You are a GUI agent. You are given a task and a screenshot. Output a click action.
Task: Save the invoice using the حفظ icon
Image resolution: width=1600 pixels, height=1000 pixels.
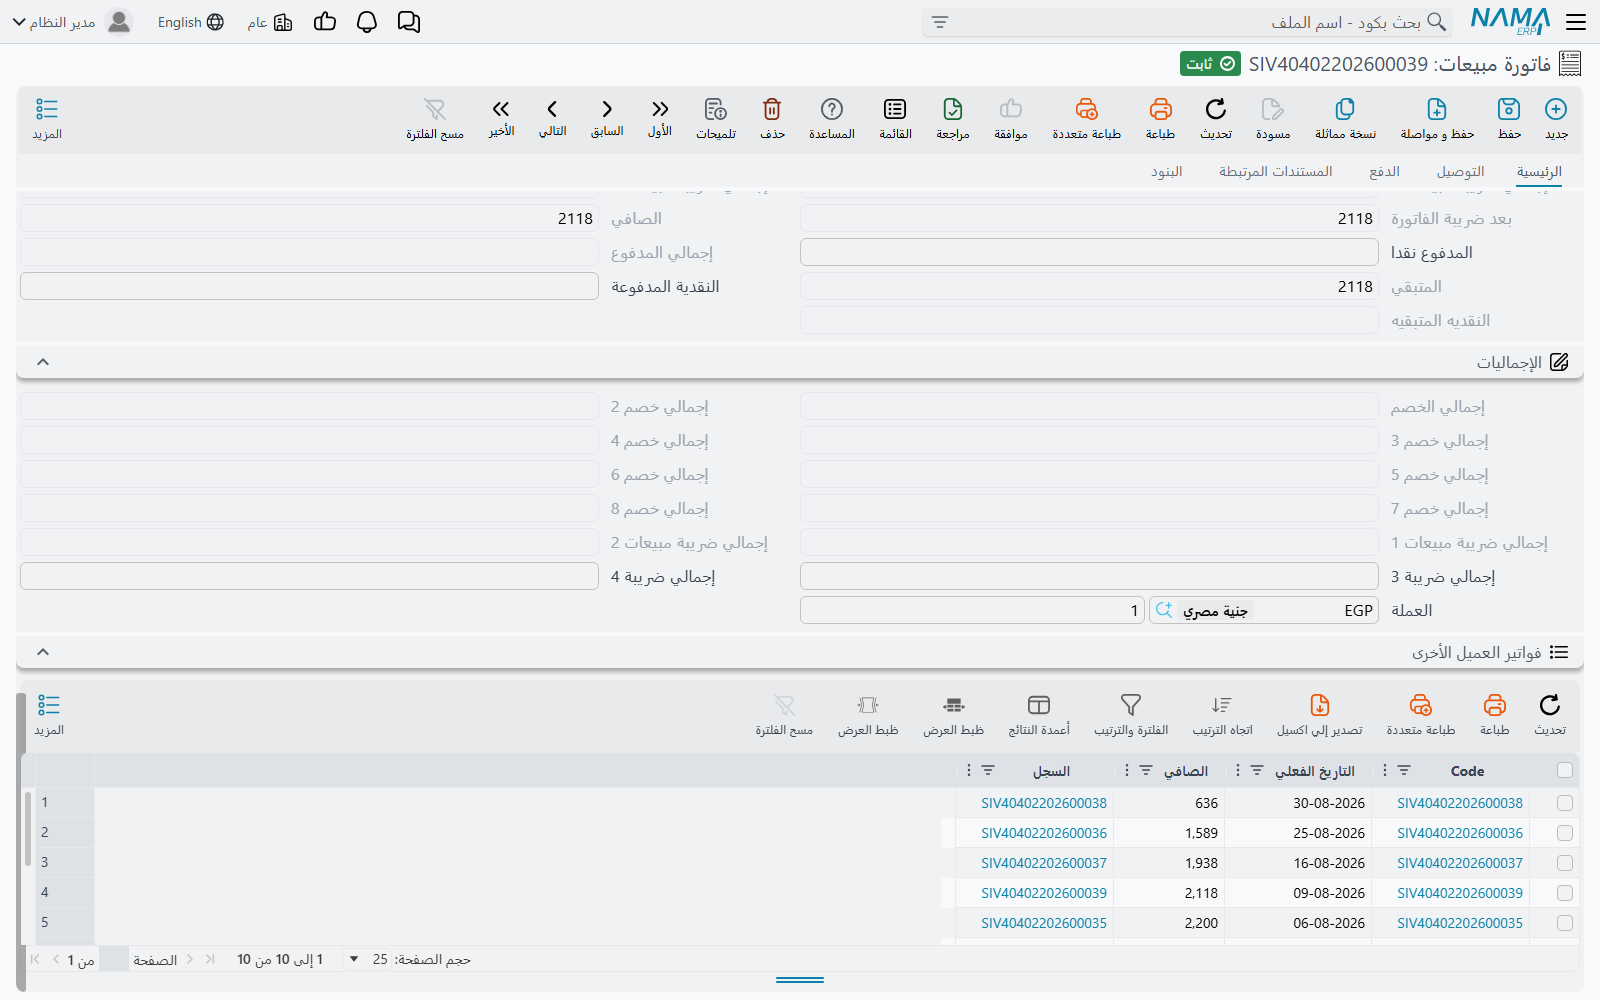[x=1509, y=109]
